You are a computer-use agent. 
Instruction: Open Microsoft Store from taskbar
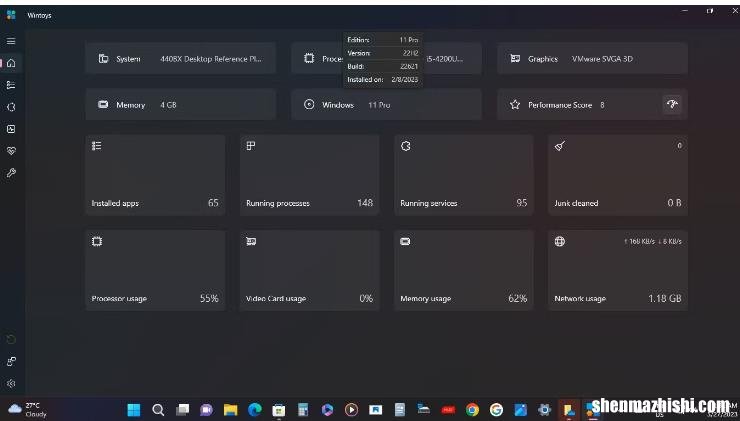click(x=279, y=410)
